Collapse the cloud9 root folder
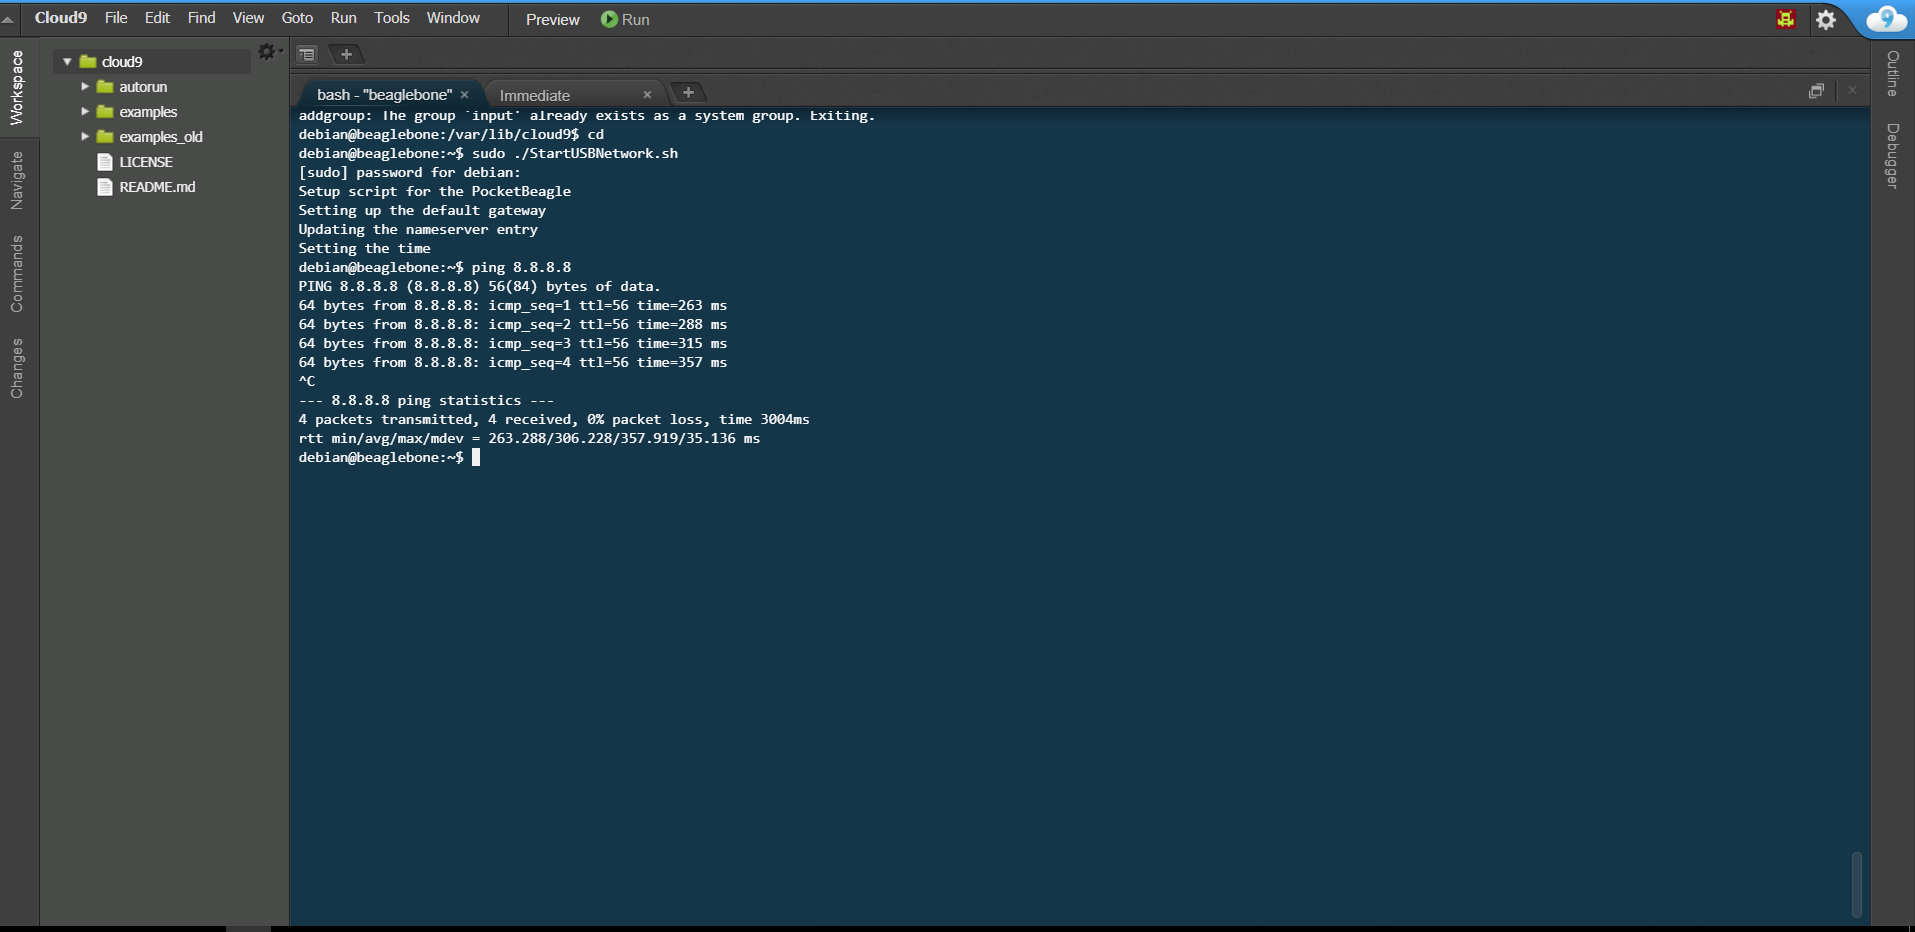This screenshot has width=1915, height=932. pos(67,61)
